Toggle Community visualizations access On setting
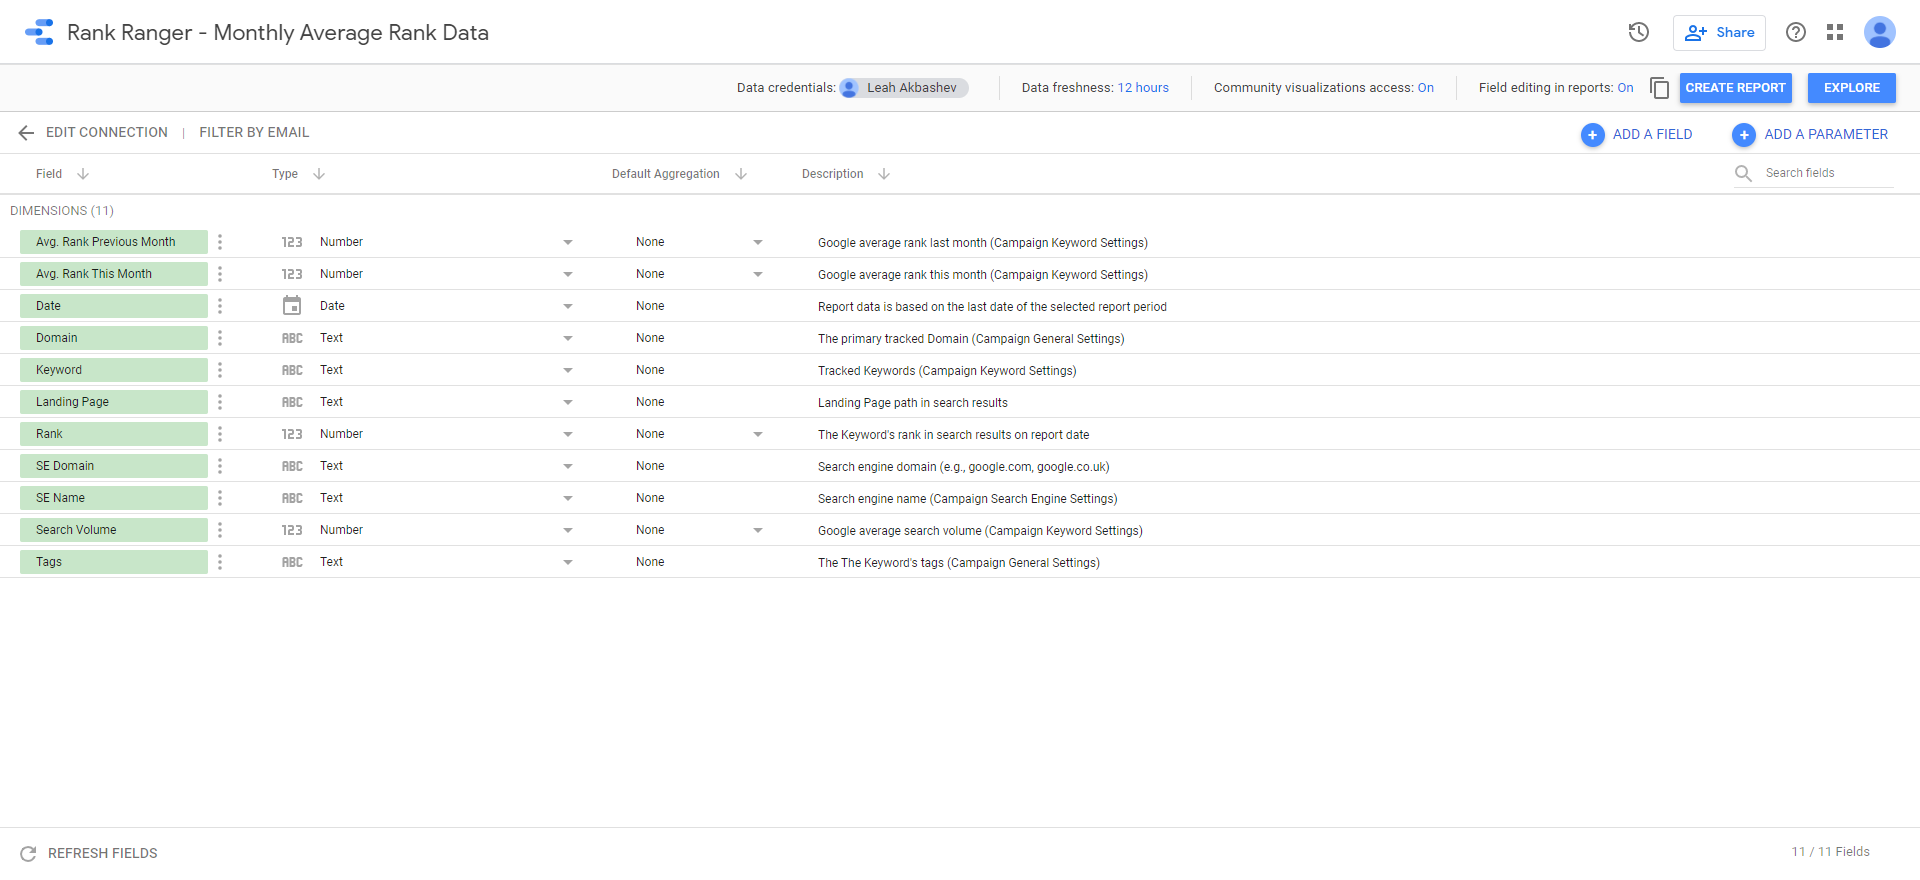Image resolution: width=1920 pixels, height=880 pixels. pyautogui.click(x=1425, y=88)
